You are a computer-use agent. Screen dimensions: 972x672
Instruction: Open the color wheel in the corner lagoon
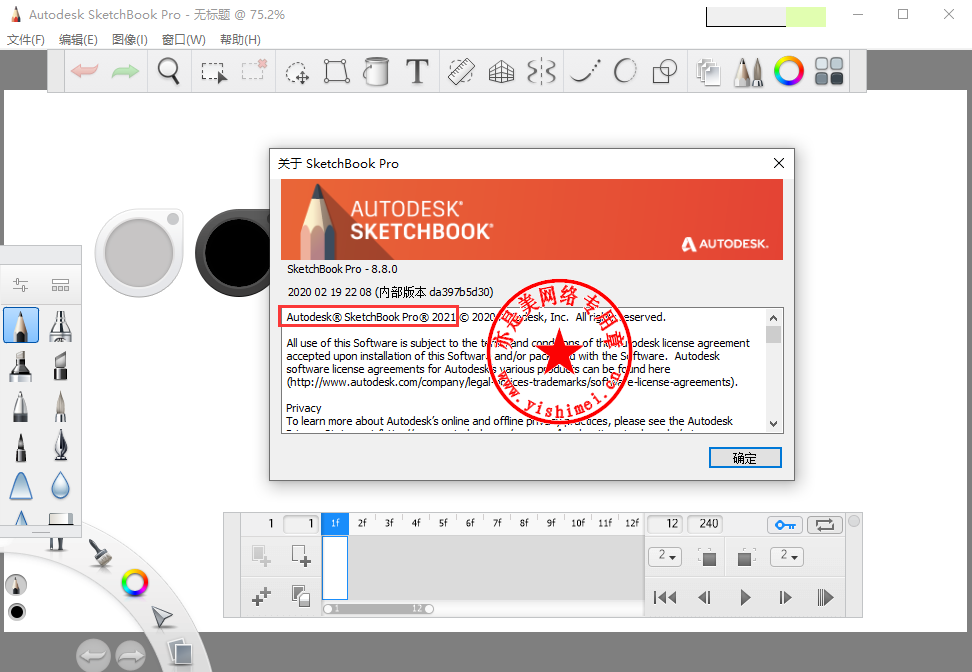(x=135, y=583)
